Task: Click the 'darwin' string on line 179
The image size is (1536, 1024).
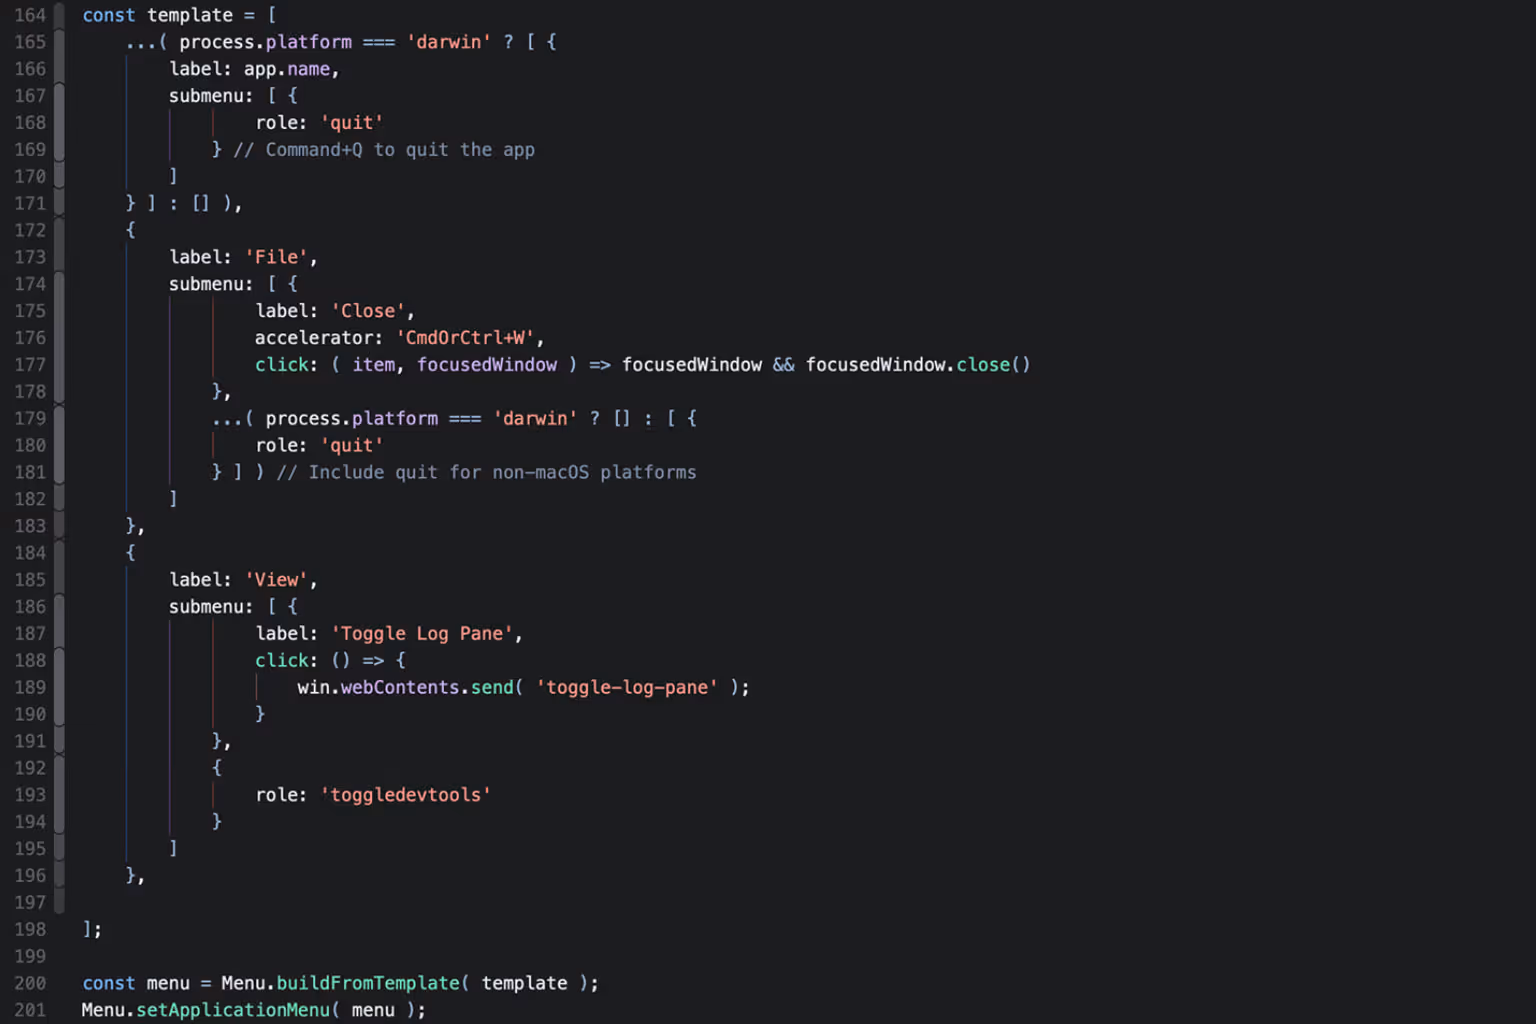Action: click(535, 418)
